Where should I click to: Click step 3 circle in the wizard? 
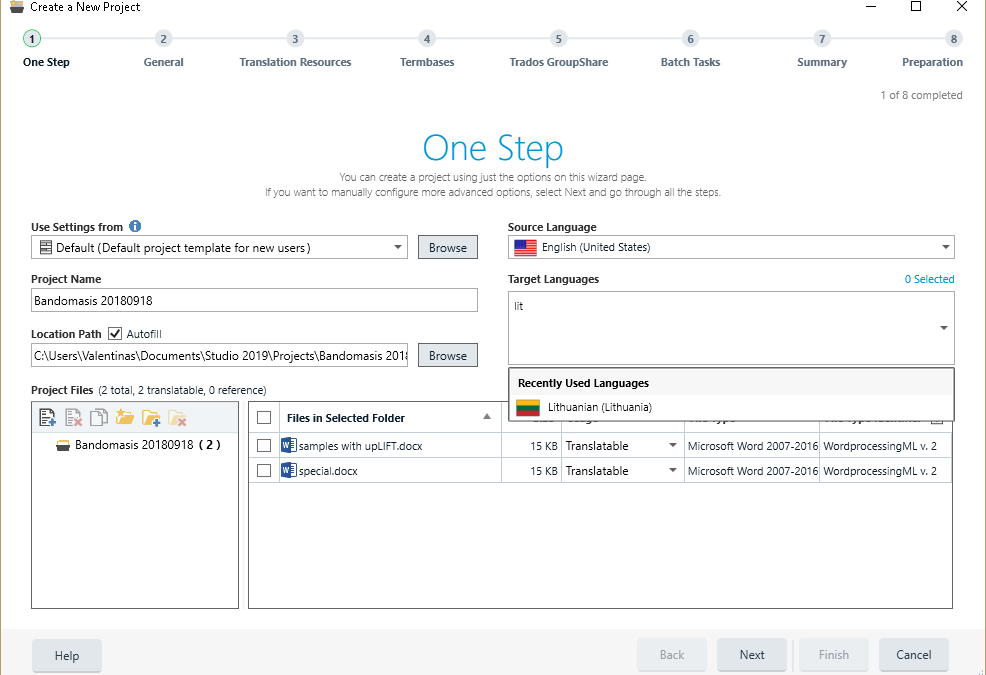click(295, 39)
